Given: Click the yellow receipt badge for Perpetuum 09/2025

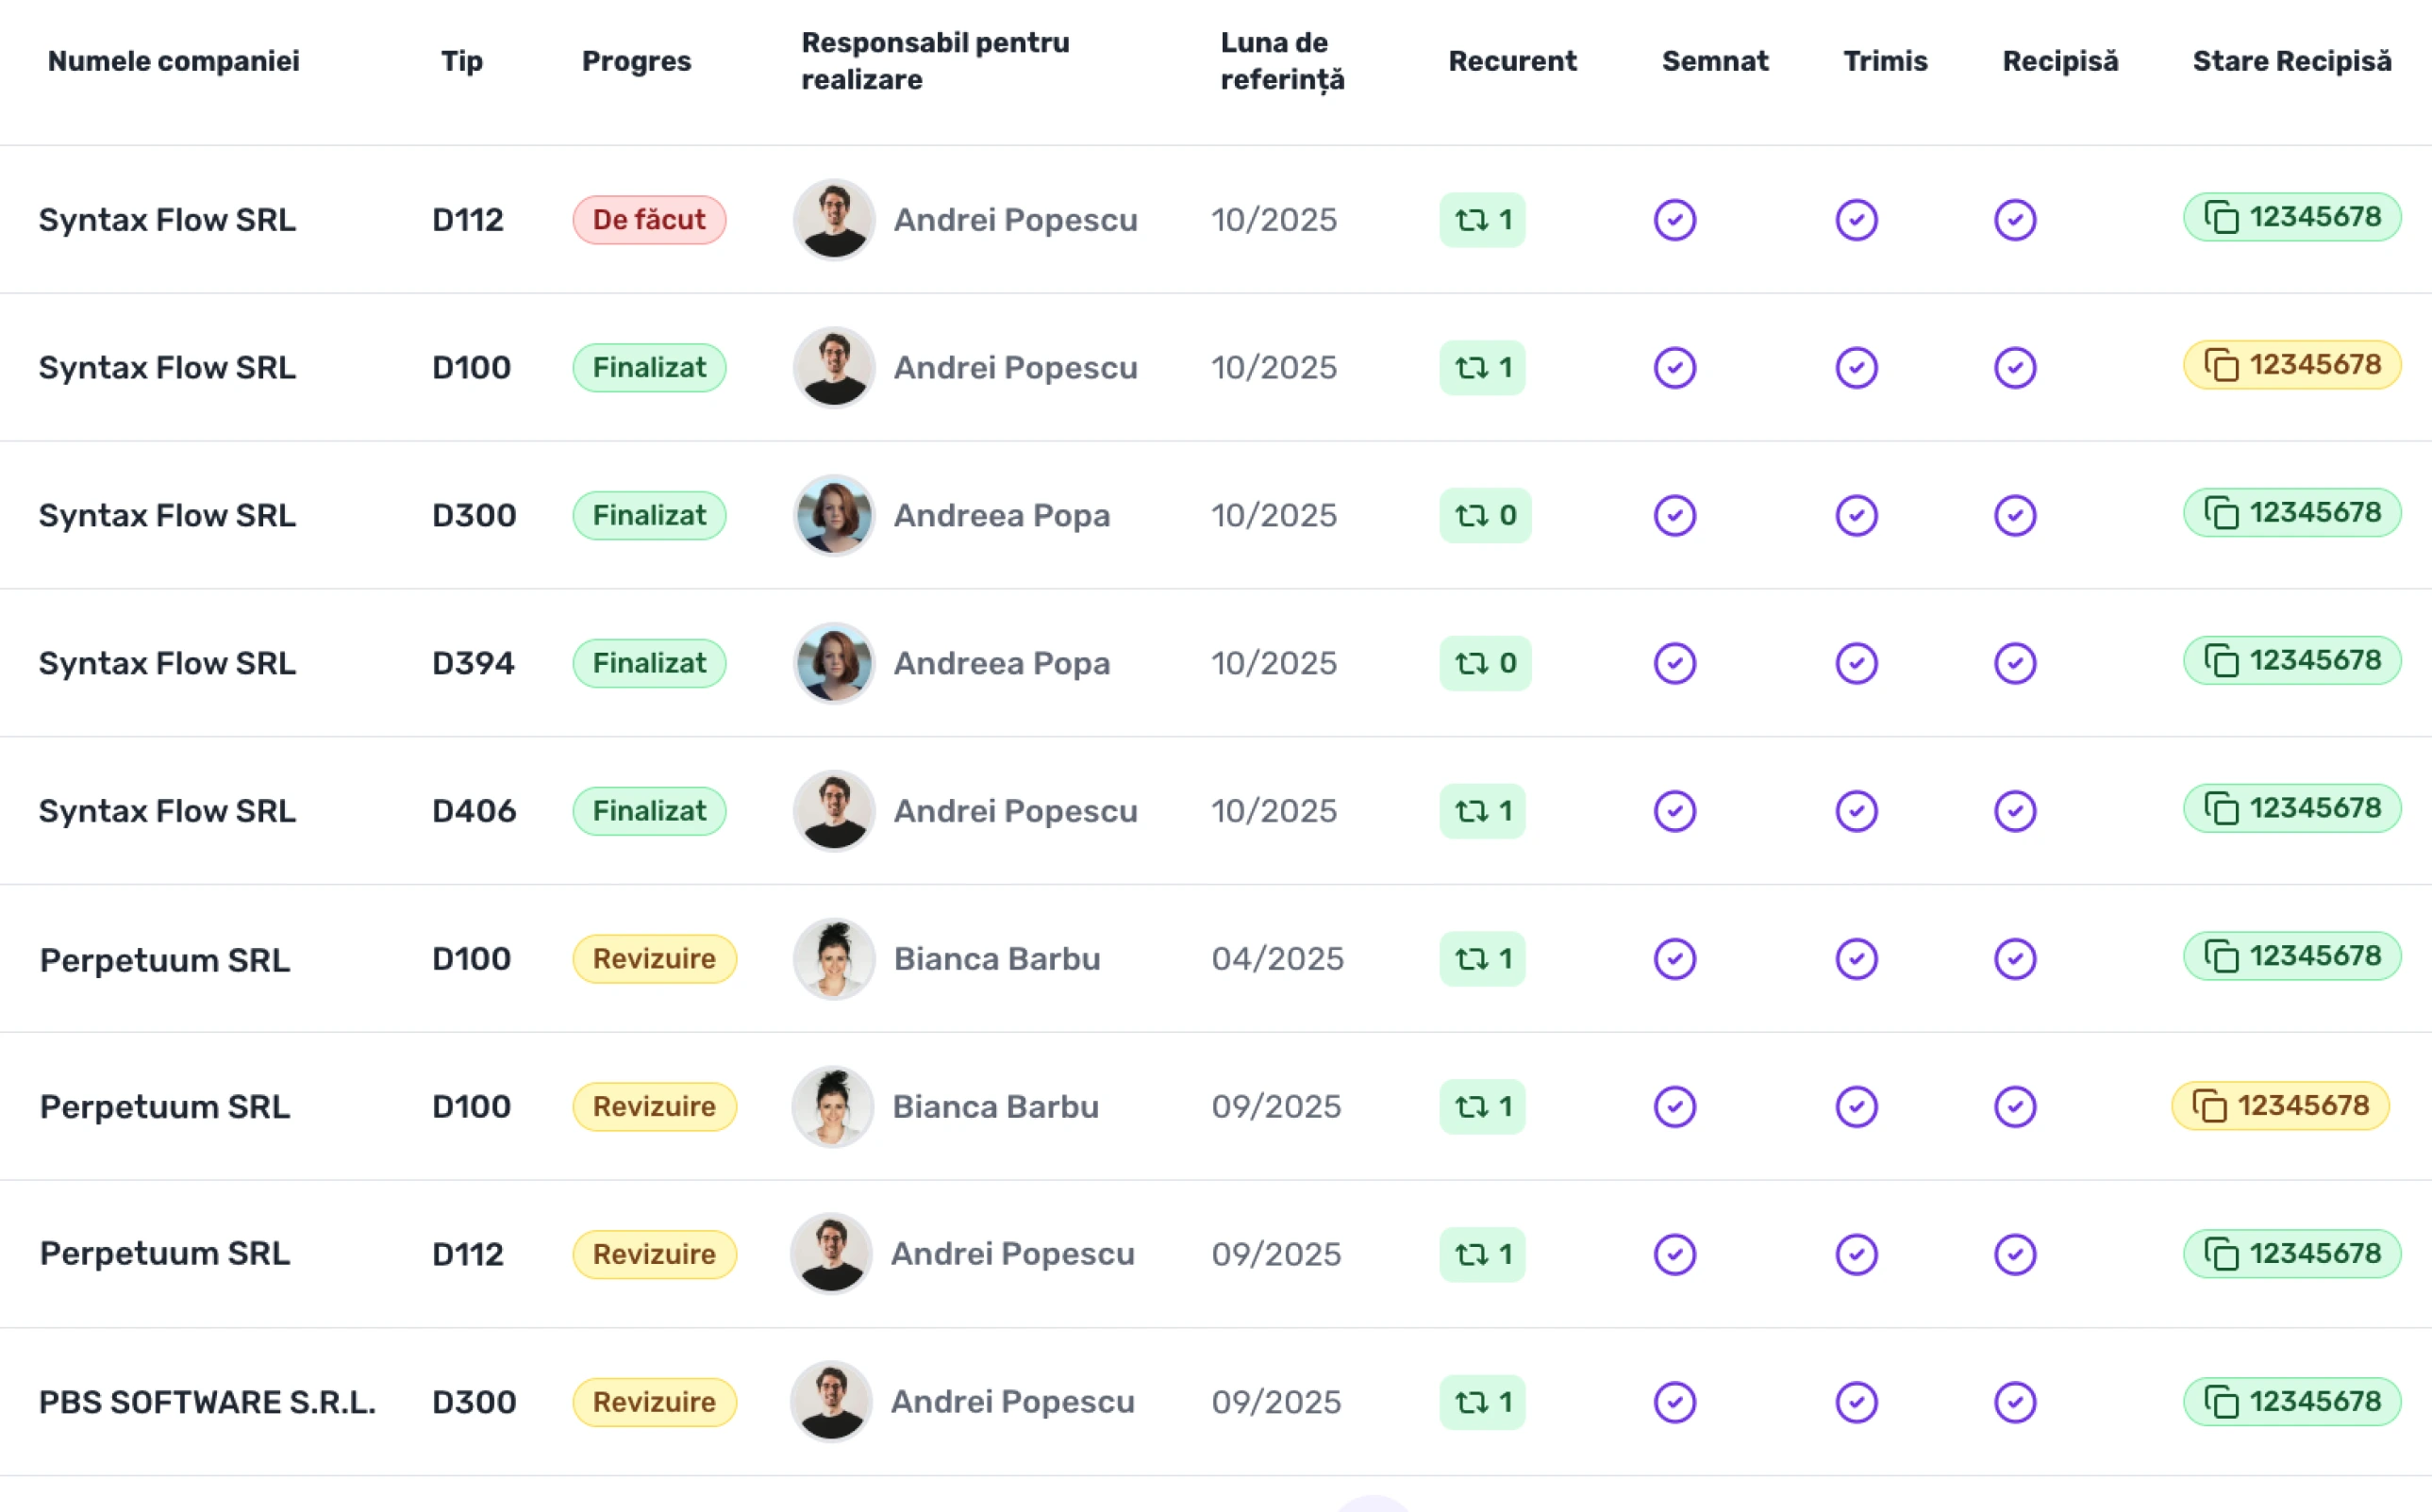Looking at the screenshot, I should pyautogui.click(x=2280, y=1106).
